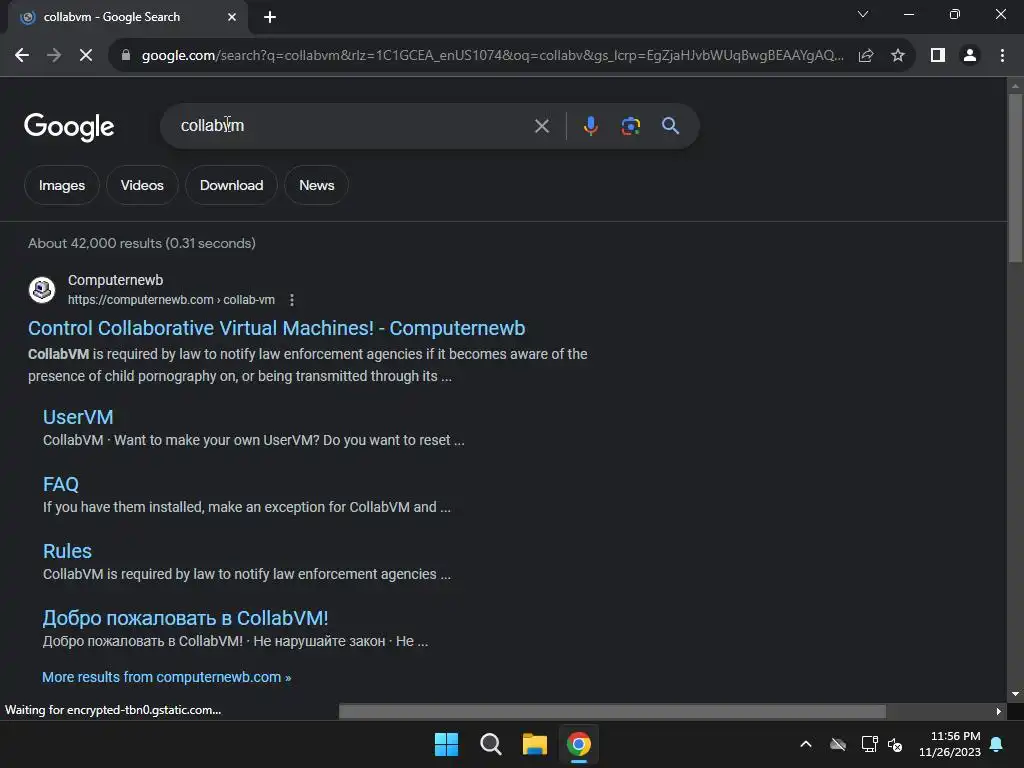Search by image with Google Lens

coord(630,126)
